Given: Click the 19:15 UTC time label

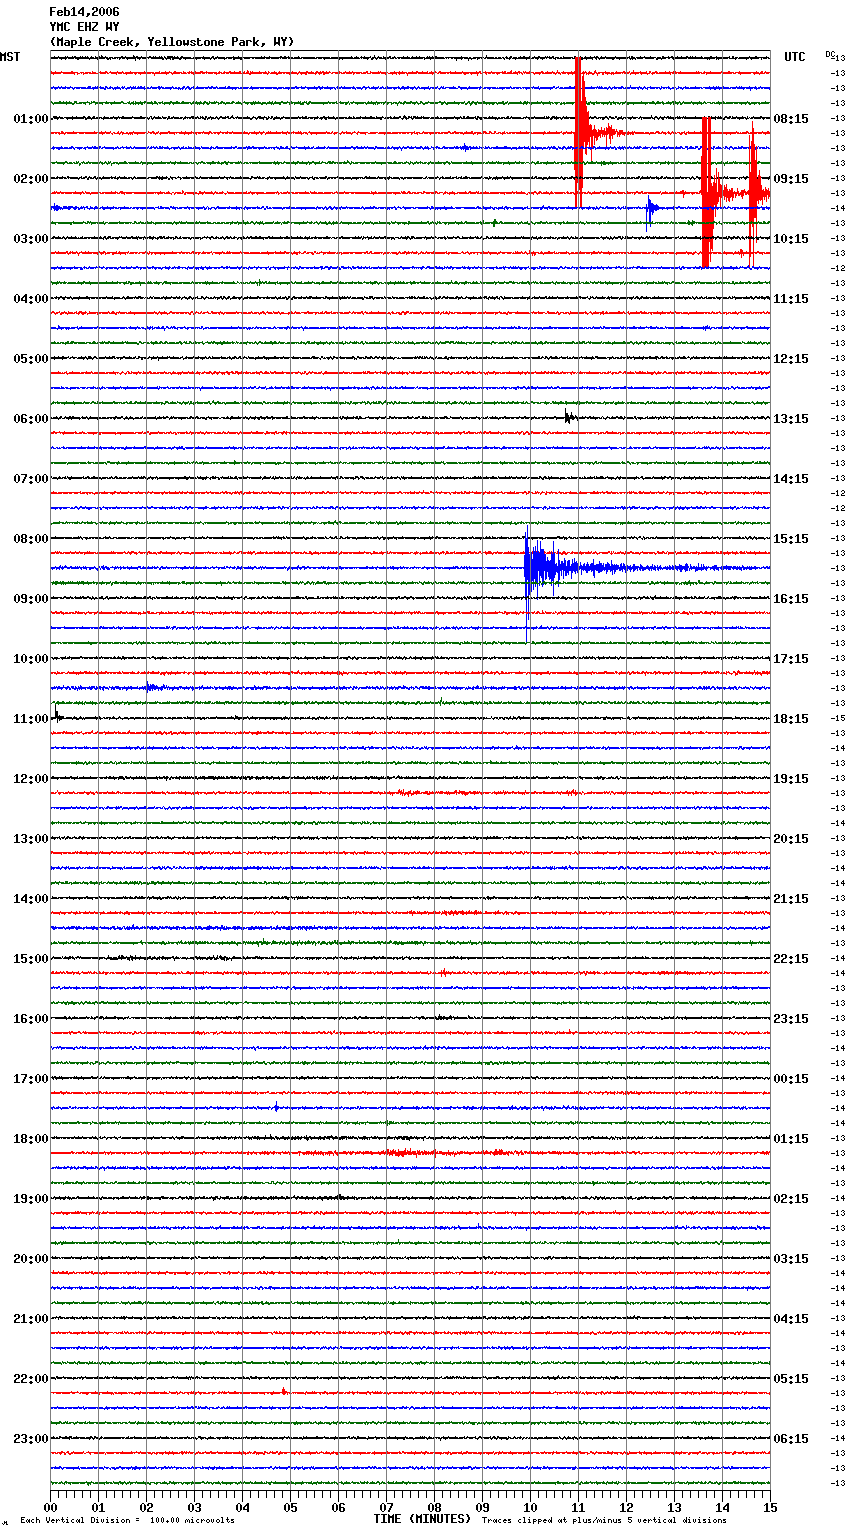Looking at the screenshot, I should point(791,779).
